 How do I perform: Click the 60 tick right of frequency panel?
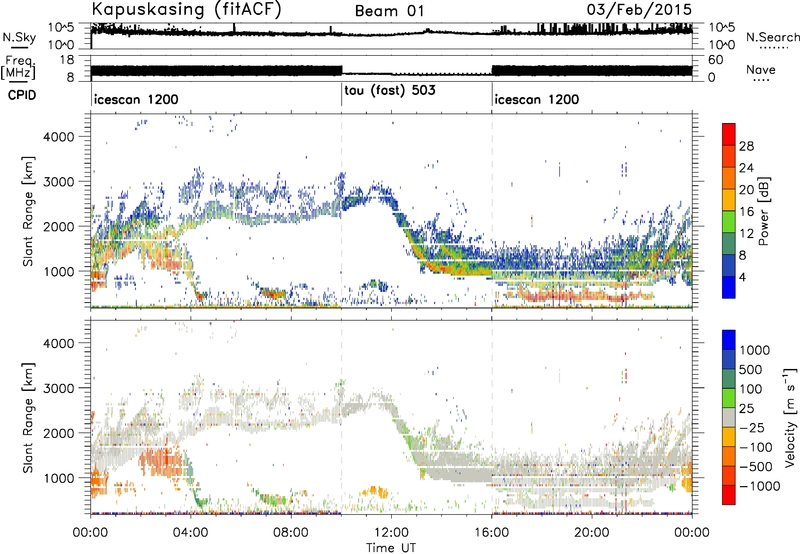[716, 60]
